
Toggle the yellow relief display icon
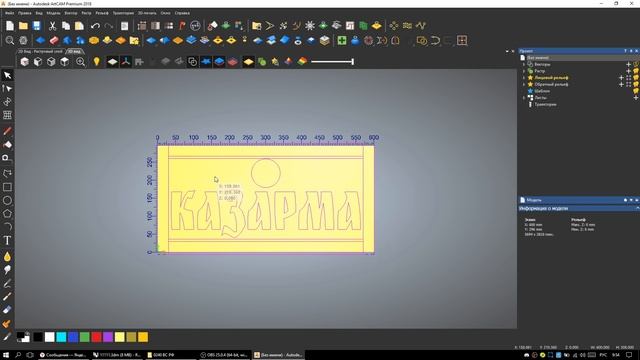[248, 62]
